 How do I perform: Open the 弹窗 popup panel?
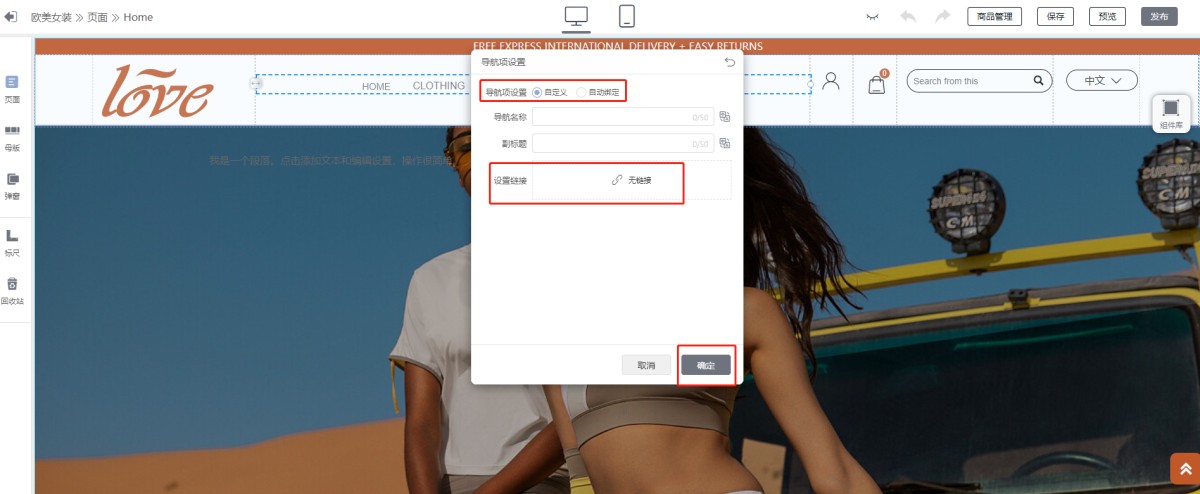tap(12, 185)
